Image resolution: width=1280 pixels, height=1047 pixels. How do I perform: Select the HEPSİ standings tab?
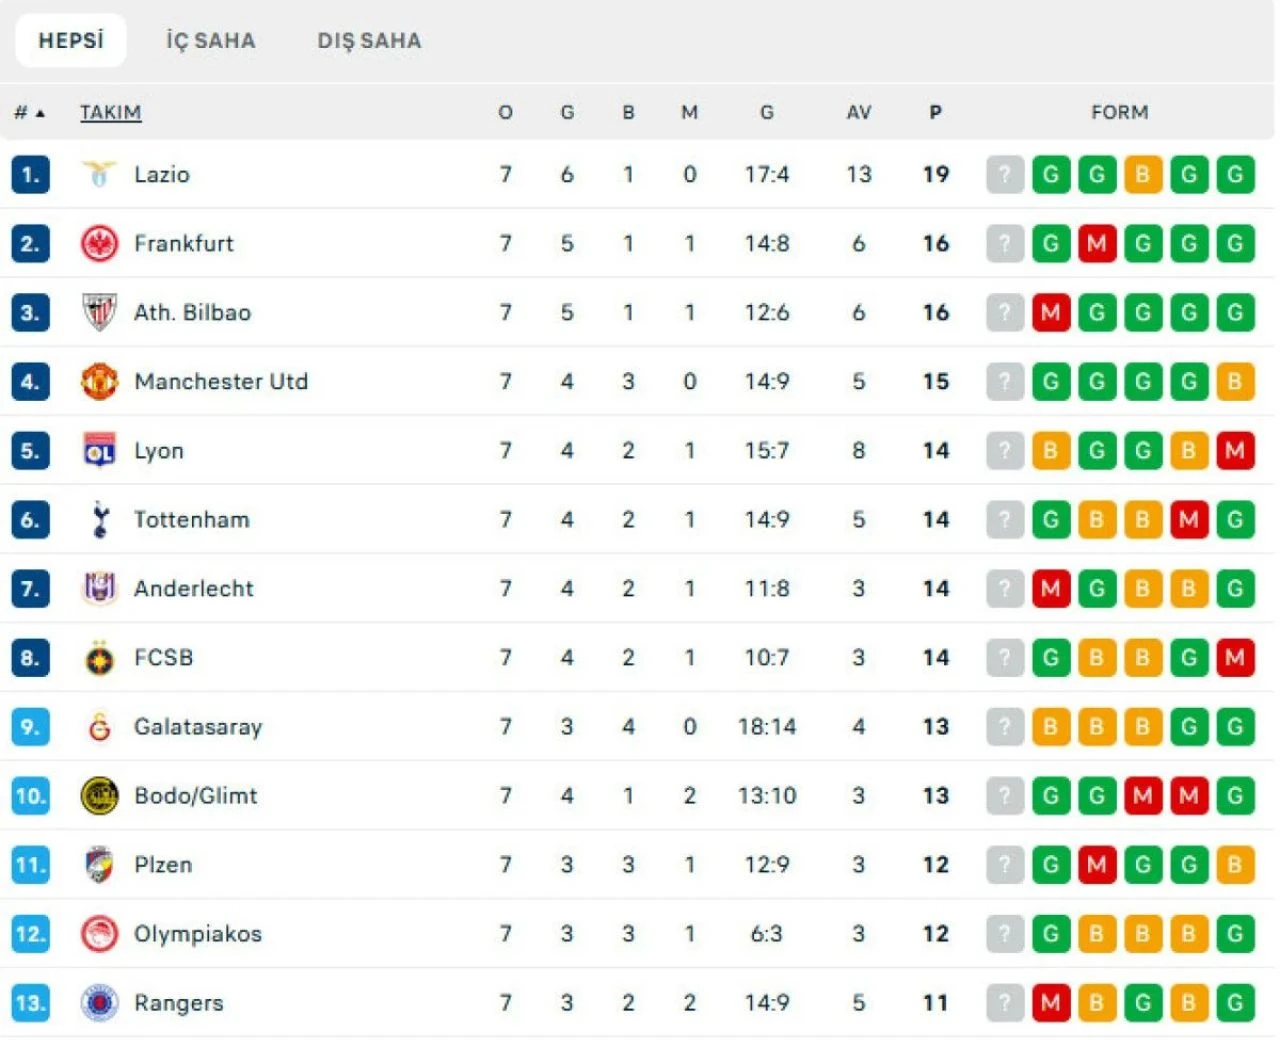(x=71, y=41)
